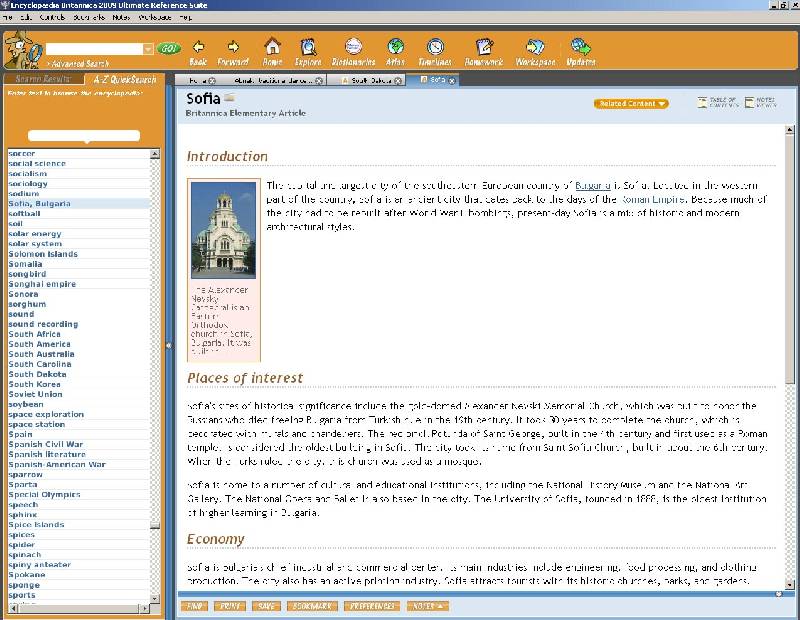
Task: Open the Help menu
Action: (186, 17)
